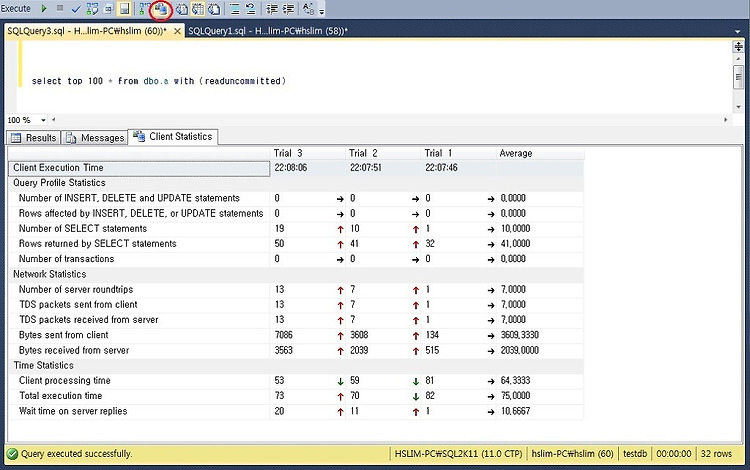The width and height of the screenshot is (750, 470).
Task: Display the Estimated Execution Plan
Action: point(92,9)
